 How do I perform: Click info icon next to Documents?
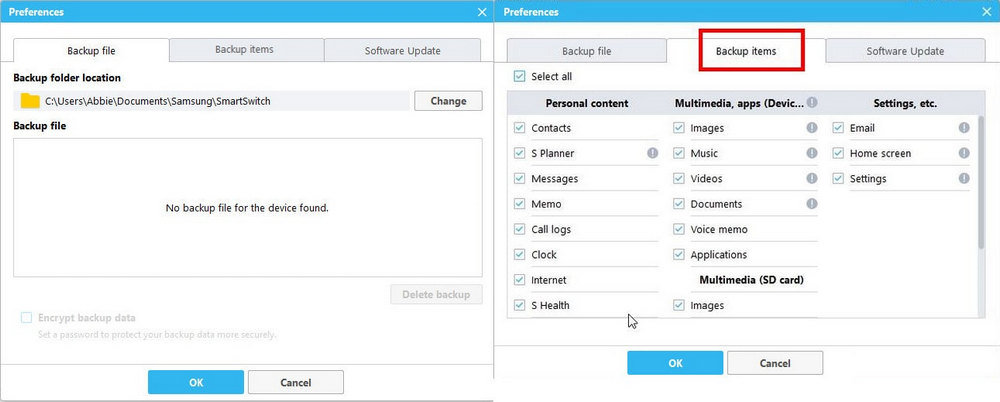point(812,204)
